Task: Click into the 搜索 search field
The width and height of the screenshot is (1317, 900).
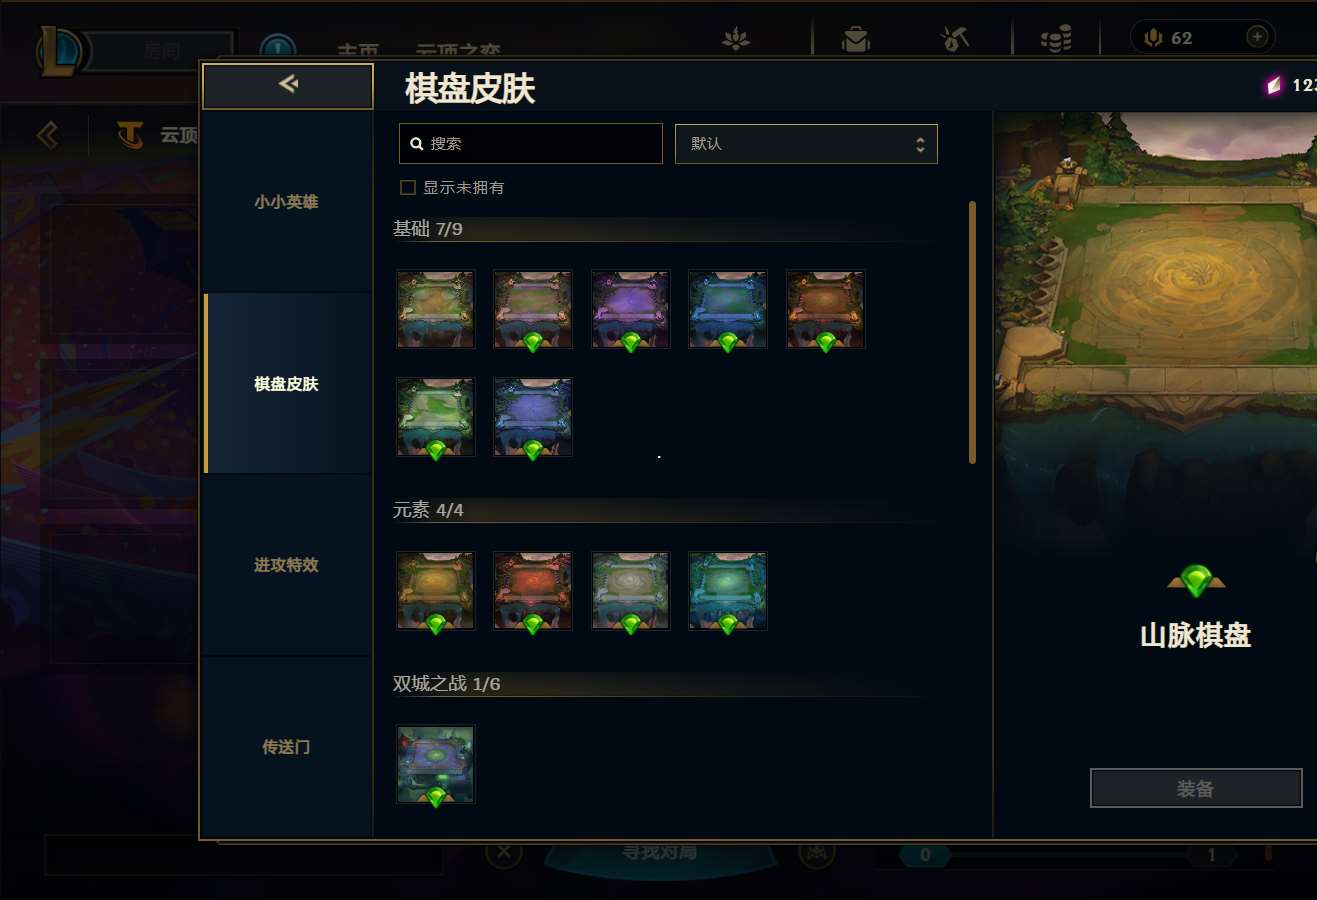Action: [x=531, y=144]
